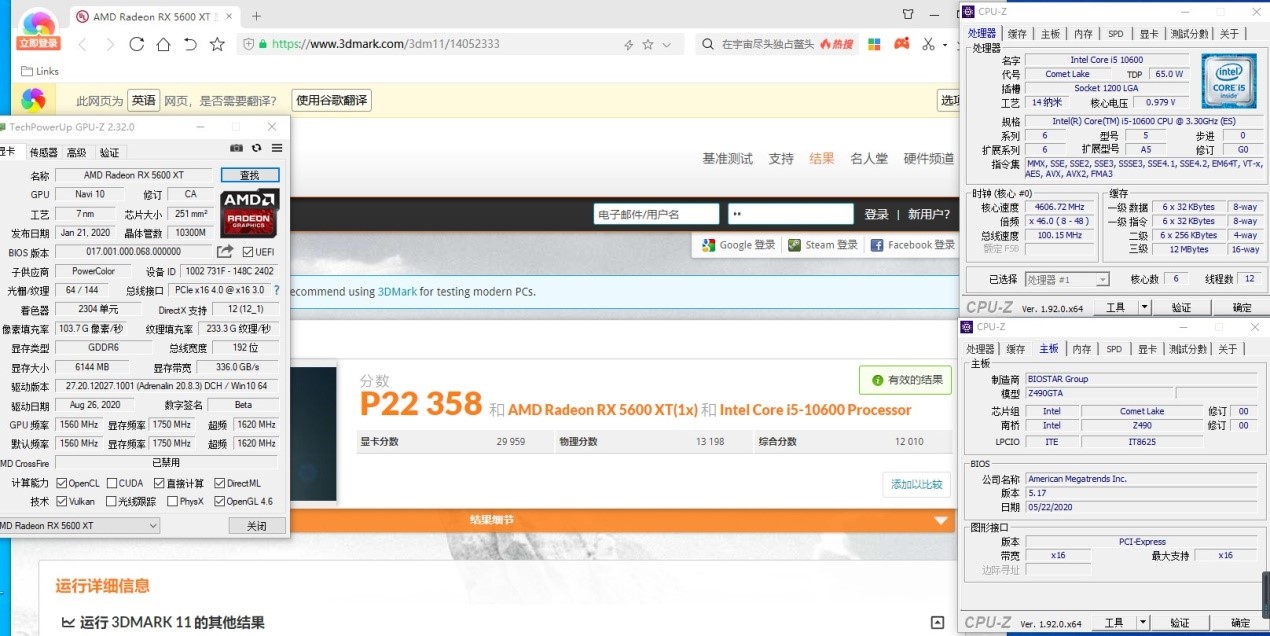Click the 新用户? link
The width and height of the screenshot is (1270, 636).
point(929,214)
